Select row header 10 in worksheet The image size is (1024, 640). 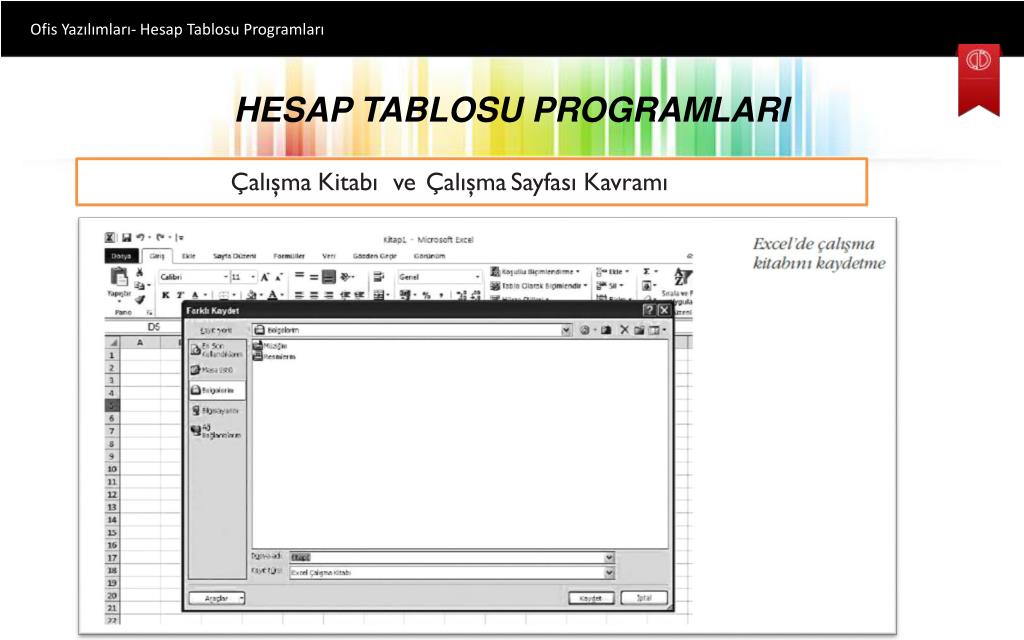pos(112,470)
